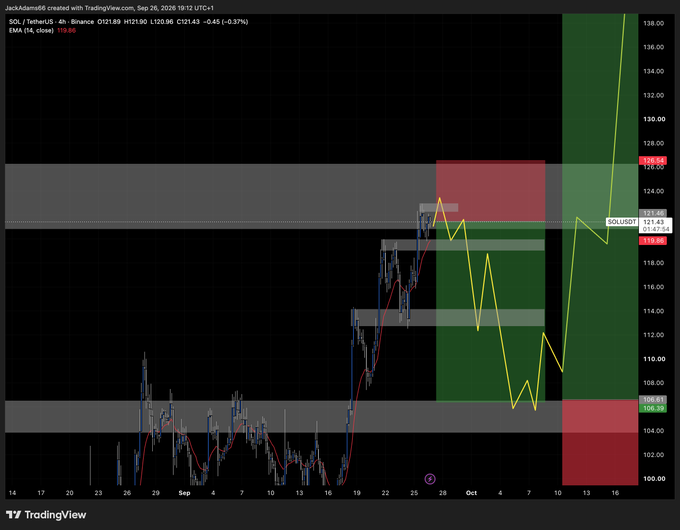Image resolution: width=680 pixels, height=530 pixels.
Task: Click the purple lightning event icon
Action: point(430,479)
